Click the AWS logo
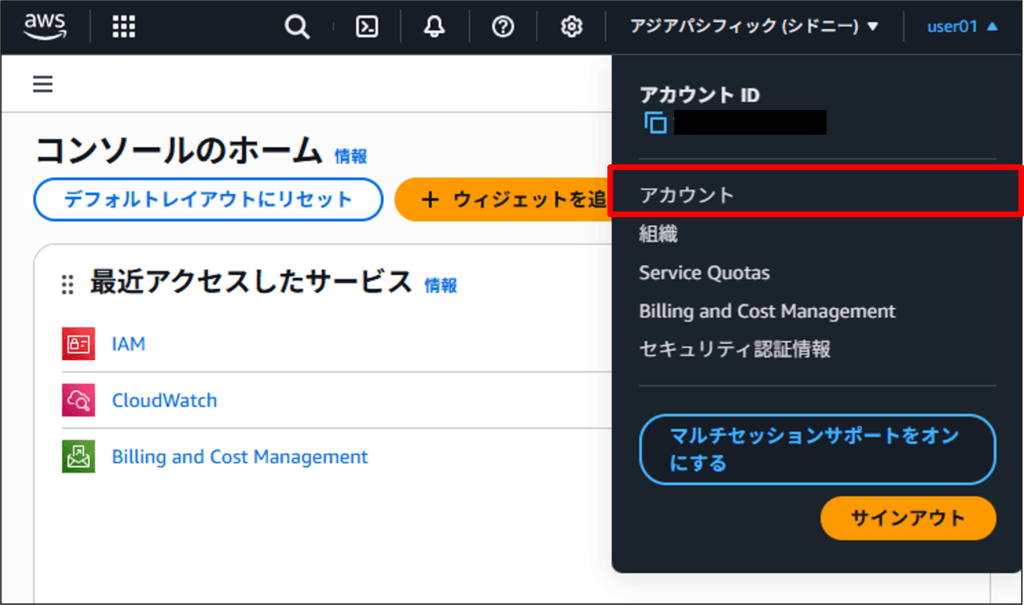 [x=45, y=26]
